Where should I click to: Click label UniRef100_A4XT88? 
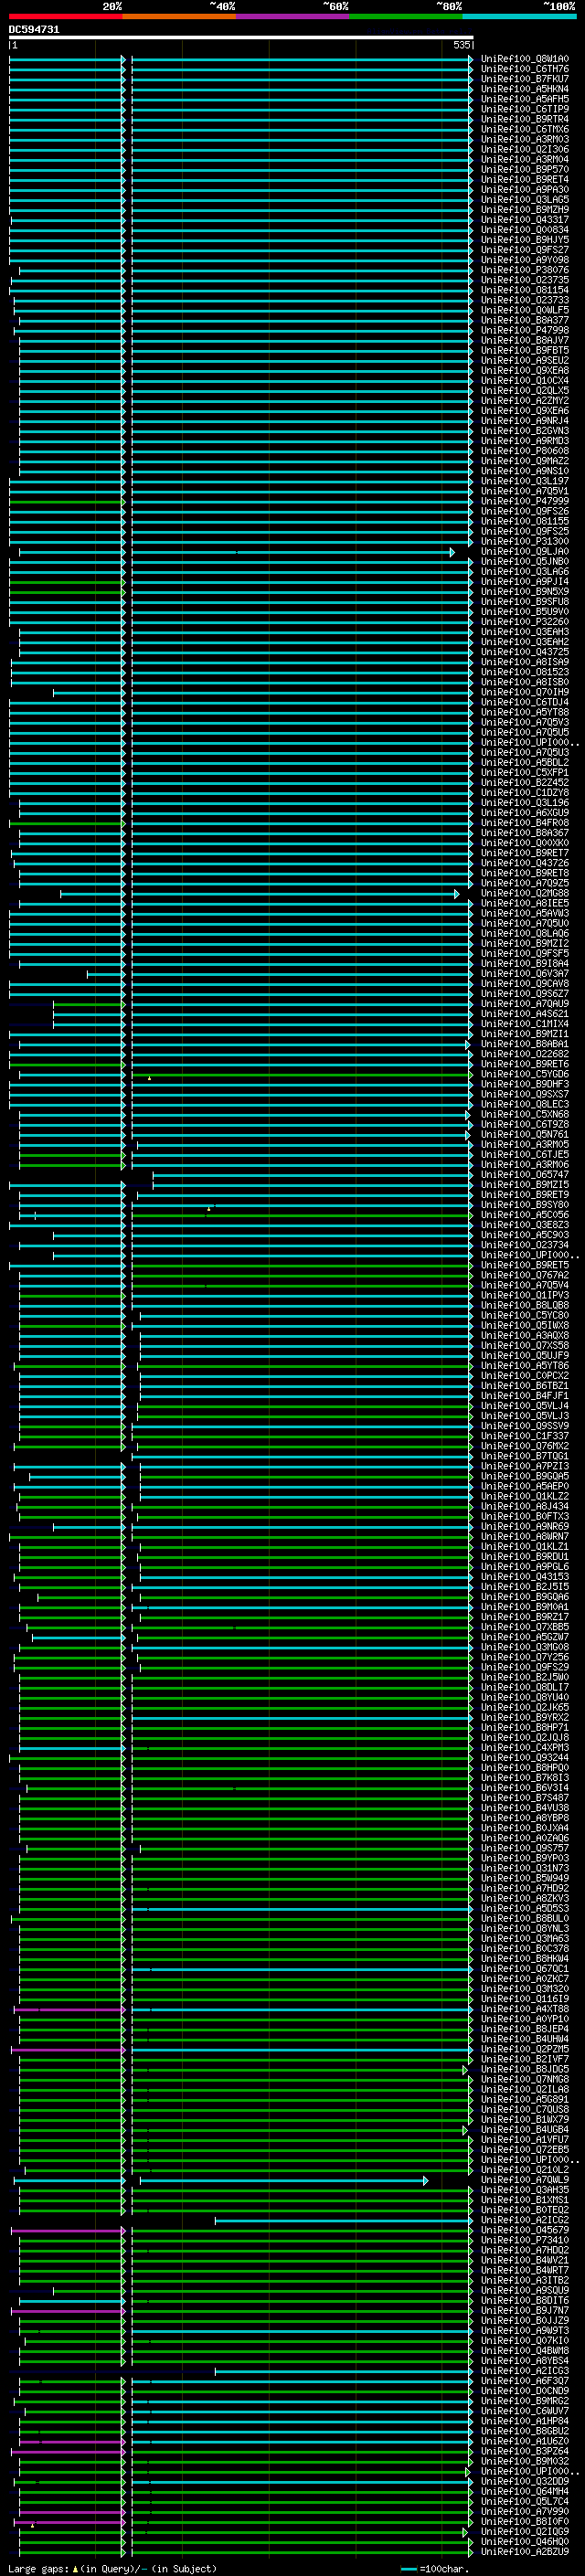click(x=525, y=2008)
